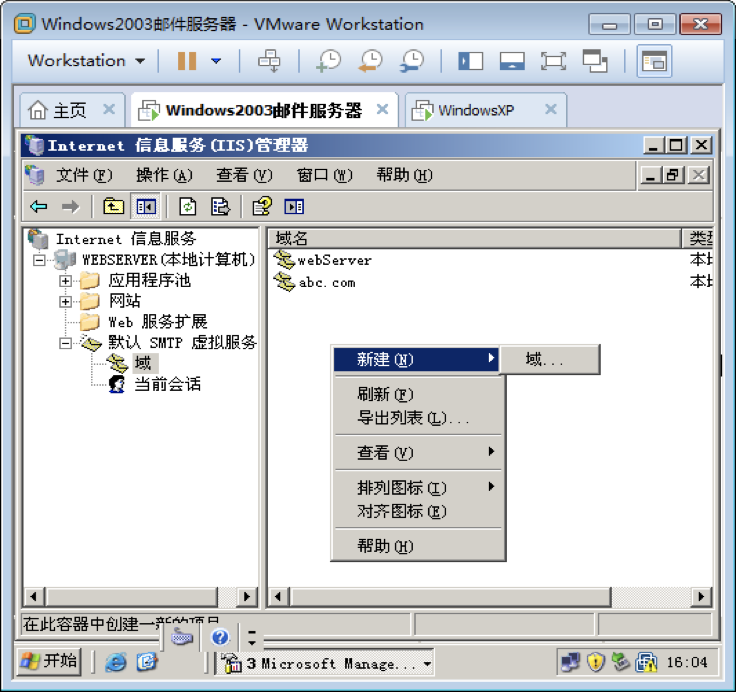This screenshot has width=736, height=692.
Task: Close the Windows2003邮件服务器 tab
Action: [383, 109]
